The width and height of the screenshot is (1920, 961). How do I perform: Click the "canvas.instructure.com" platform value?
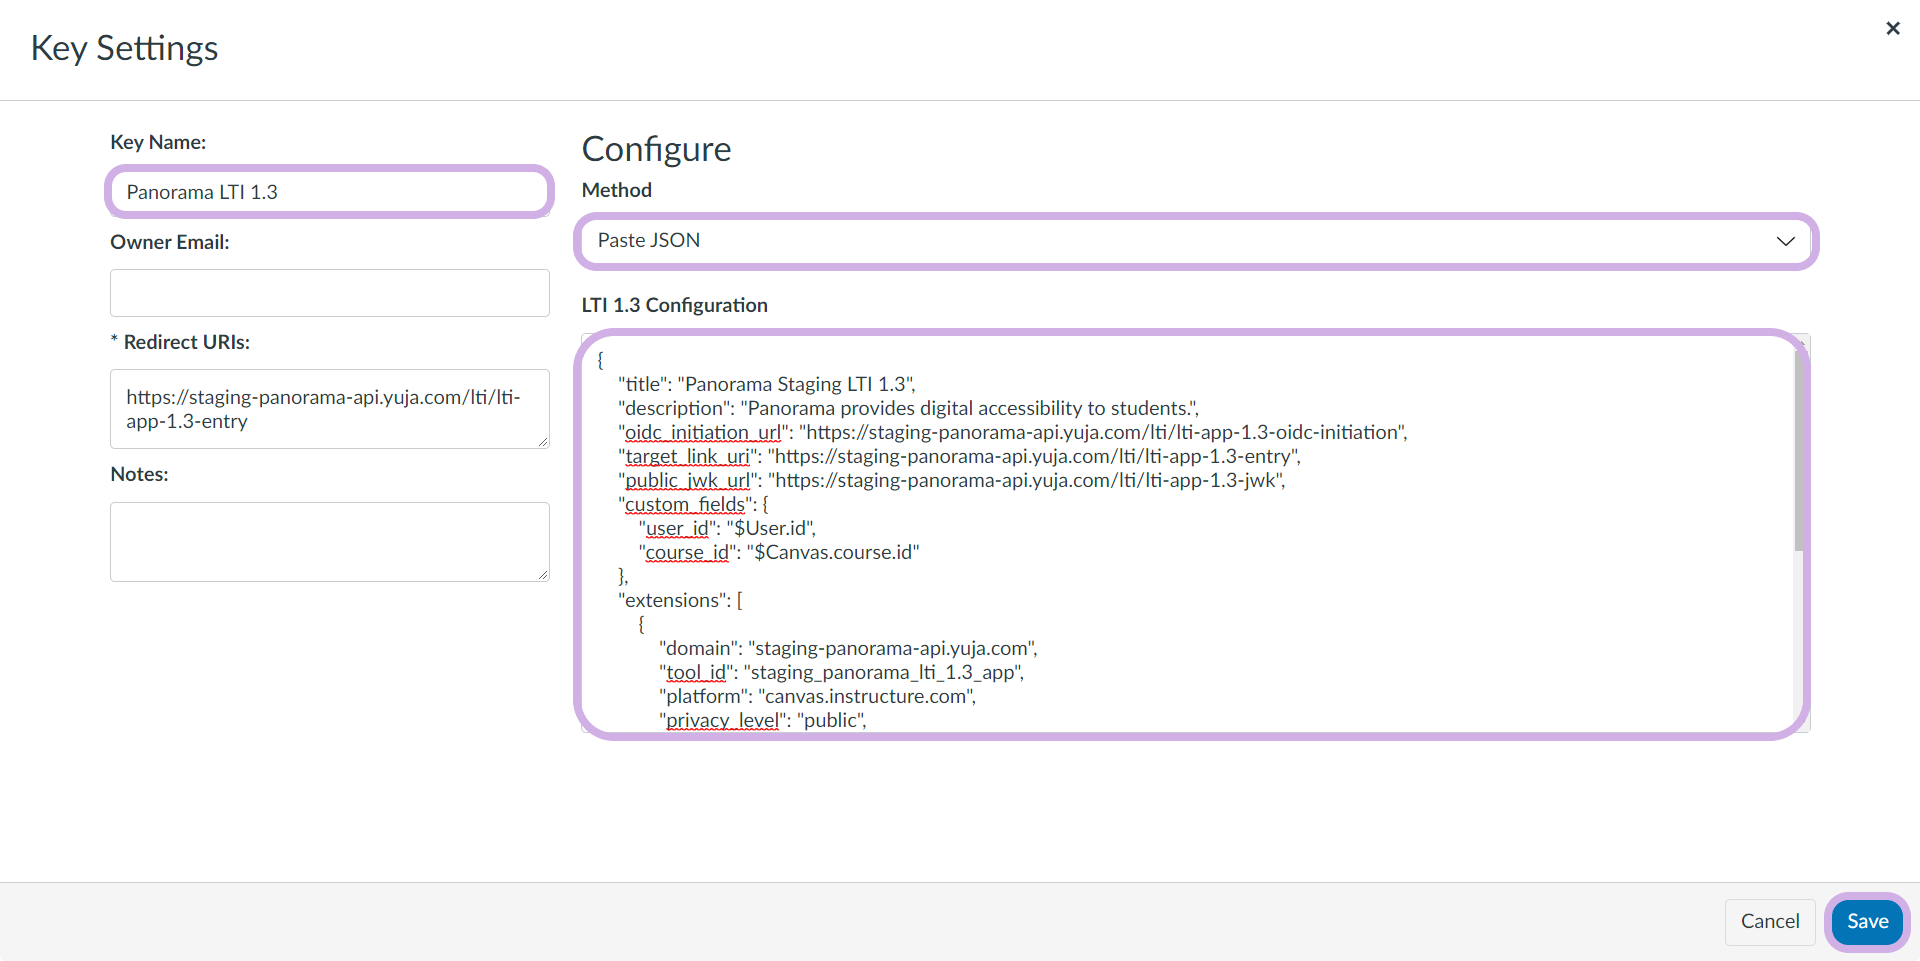pyautogui.click(x=866, y=696)
